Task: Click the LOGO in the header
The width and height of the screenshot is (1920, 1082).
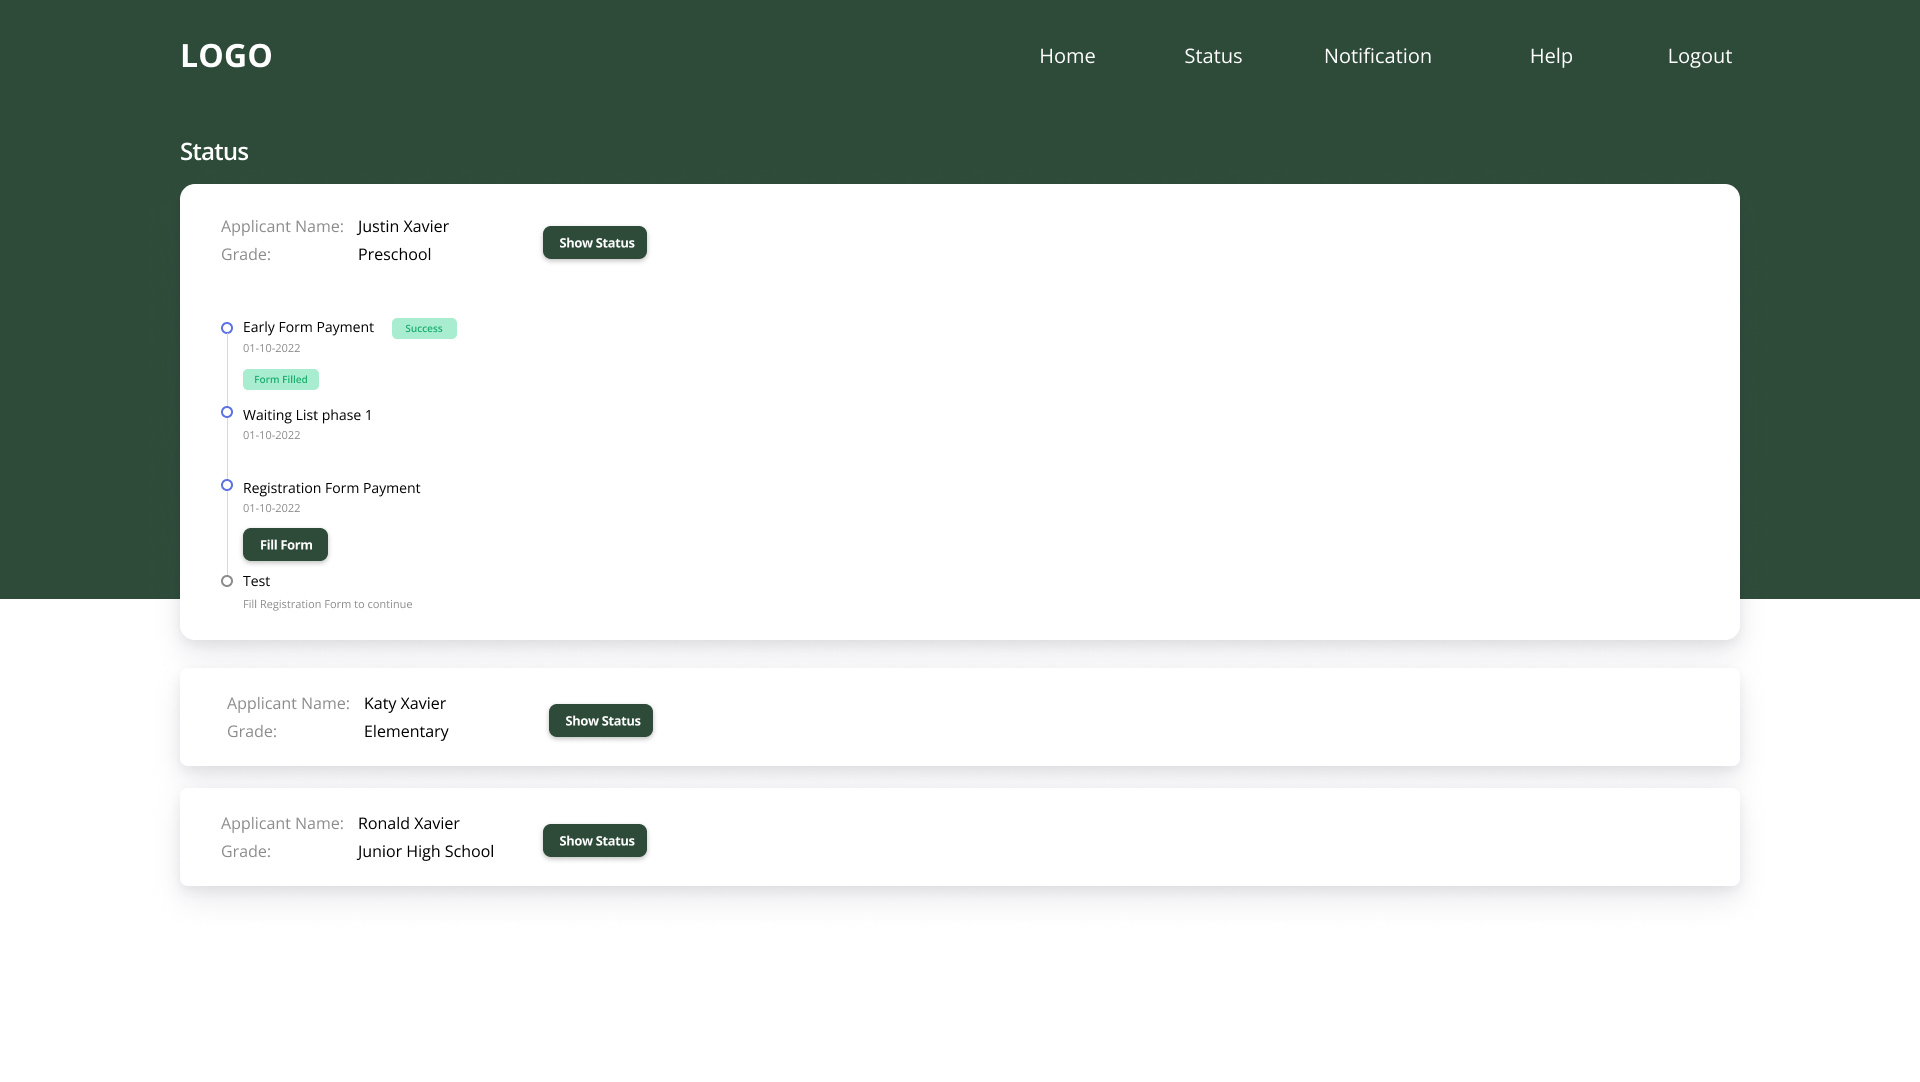Action: pyautogui.click(x=226, y=56)
